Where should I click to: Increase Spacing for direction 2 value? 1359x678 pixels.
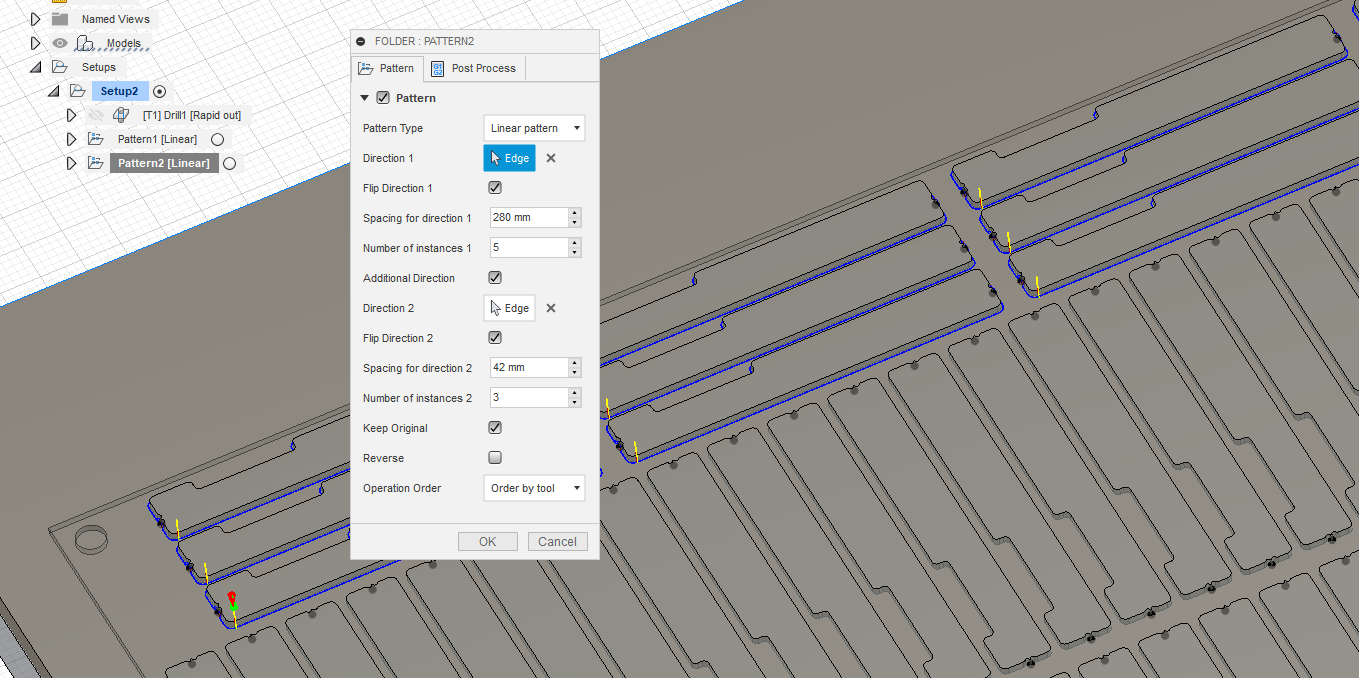tap(575, 363)
